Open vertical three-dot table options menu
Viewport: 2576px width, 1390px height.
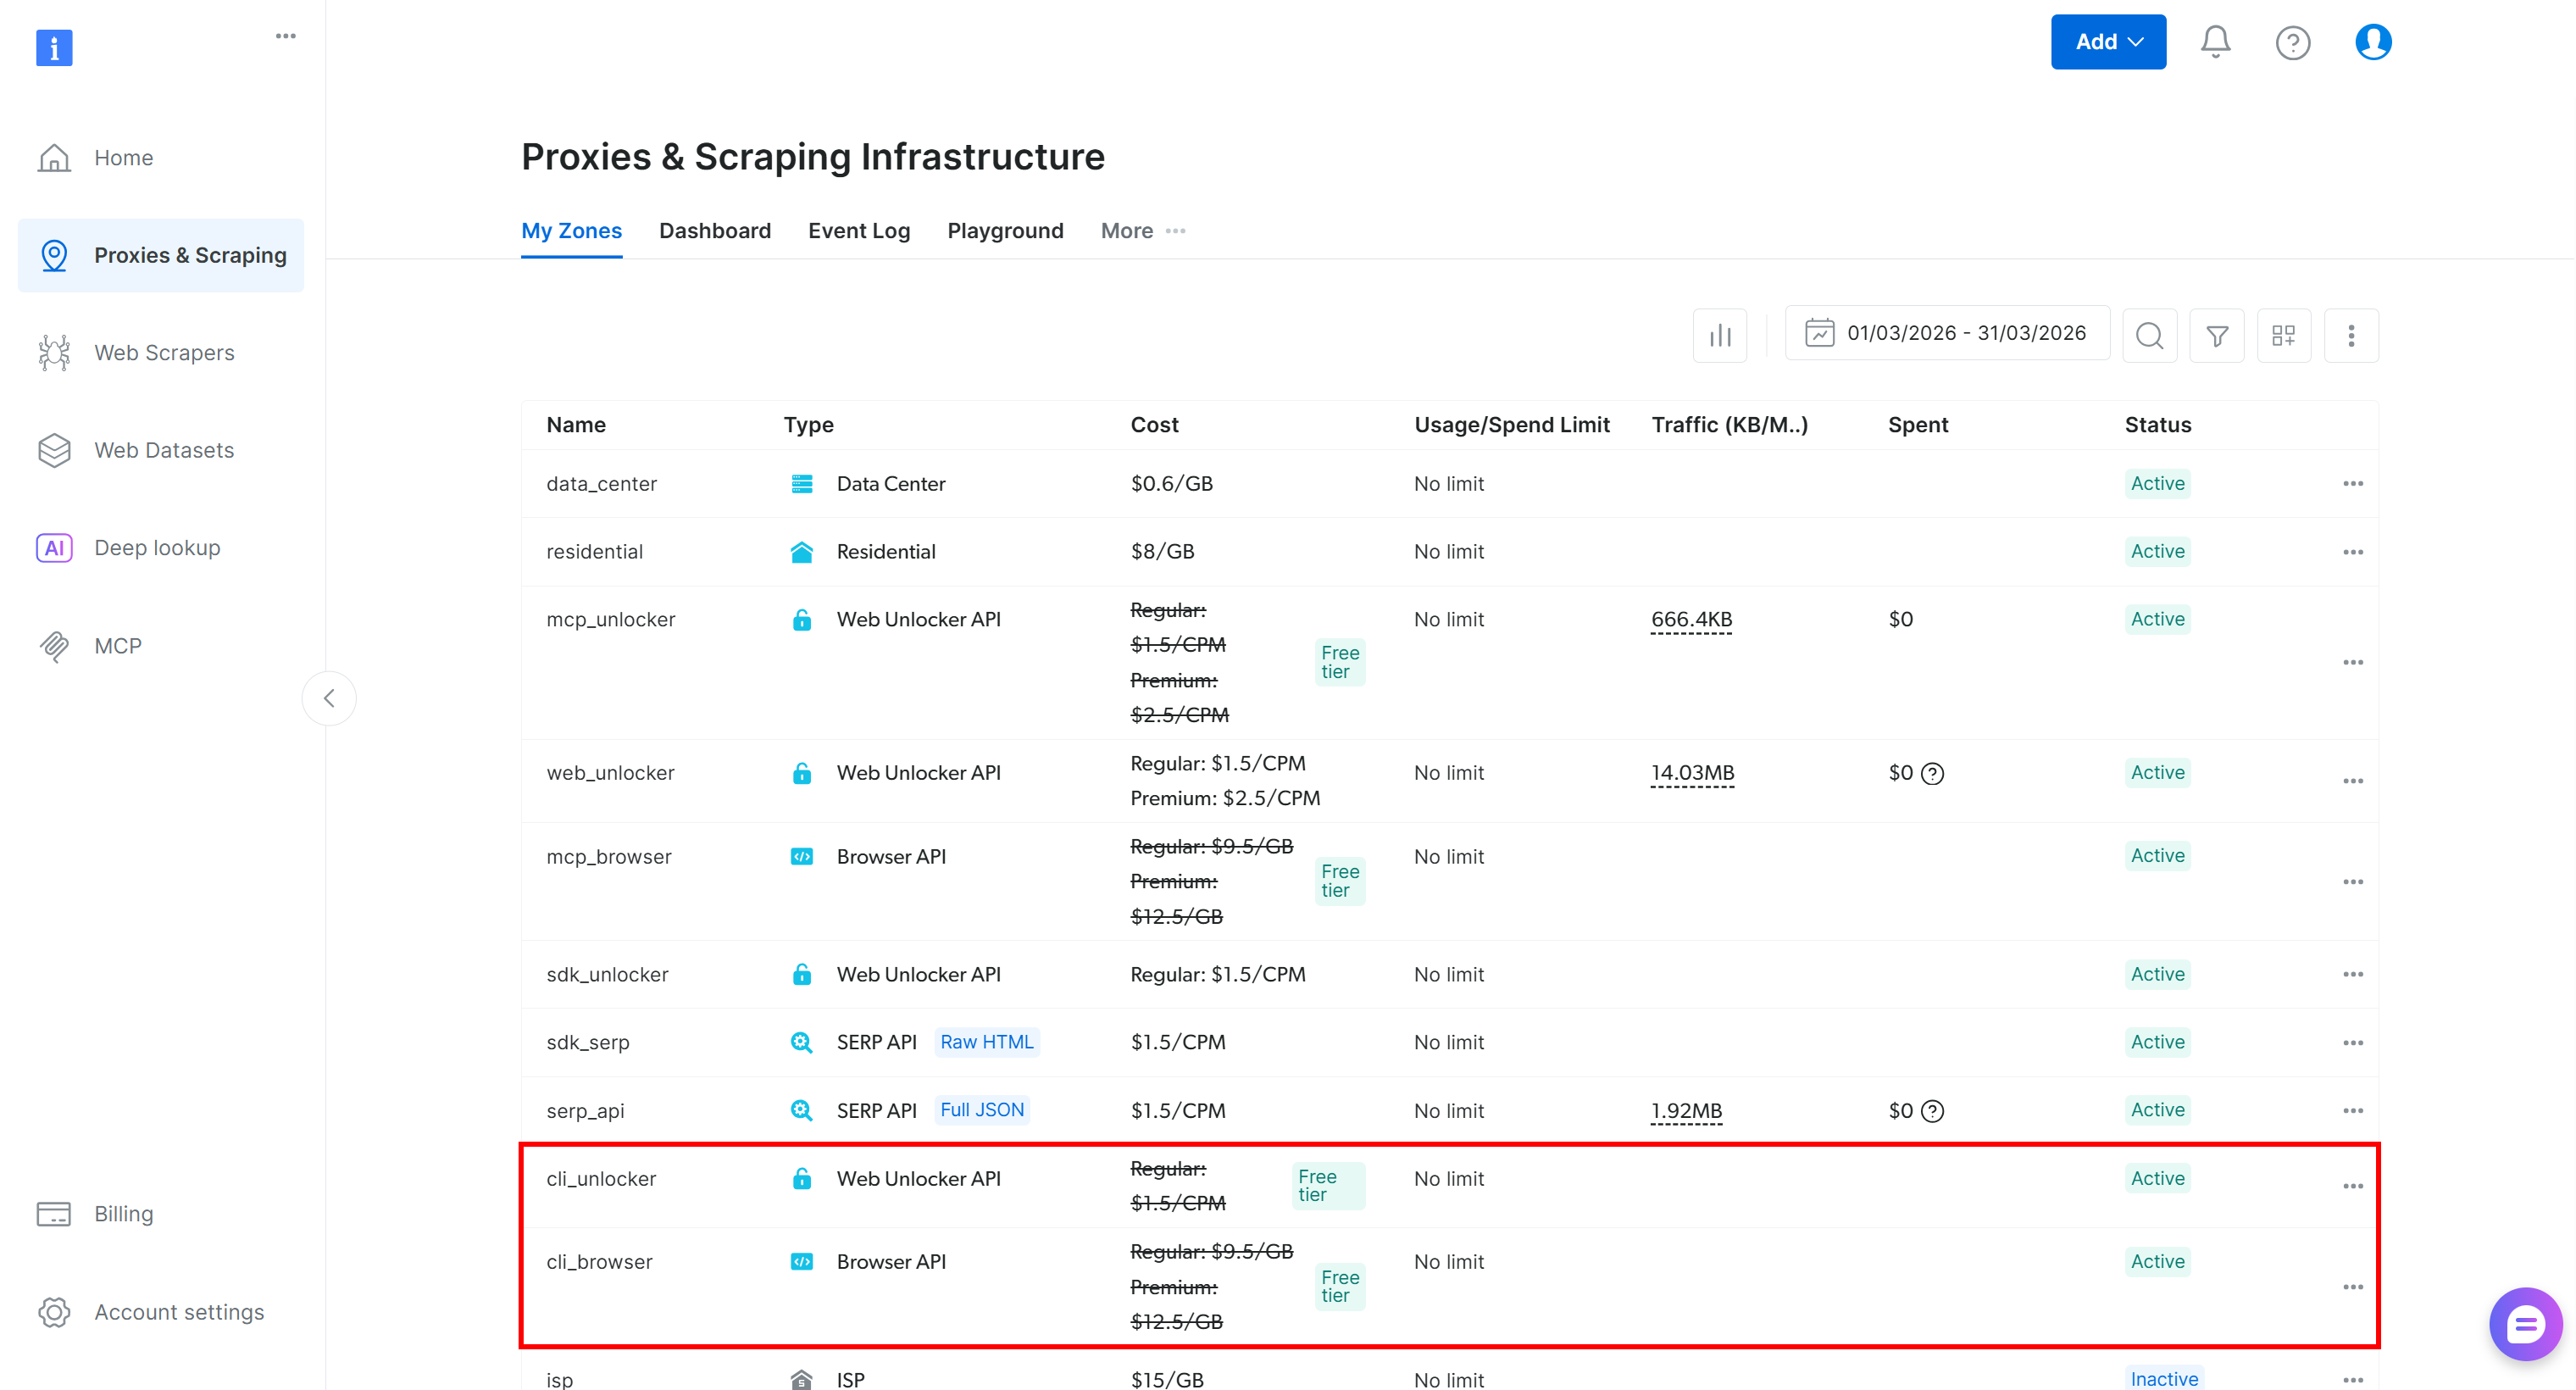[2351, 335]
